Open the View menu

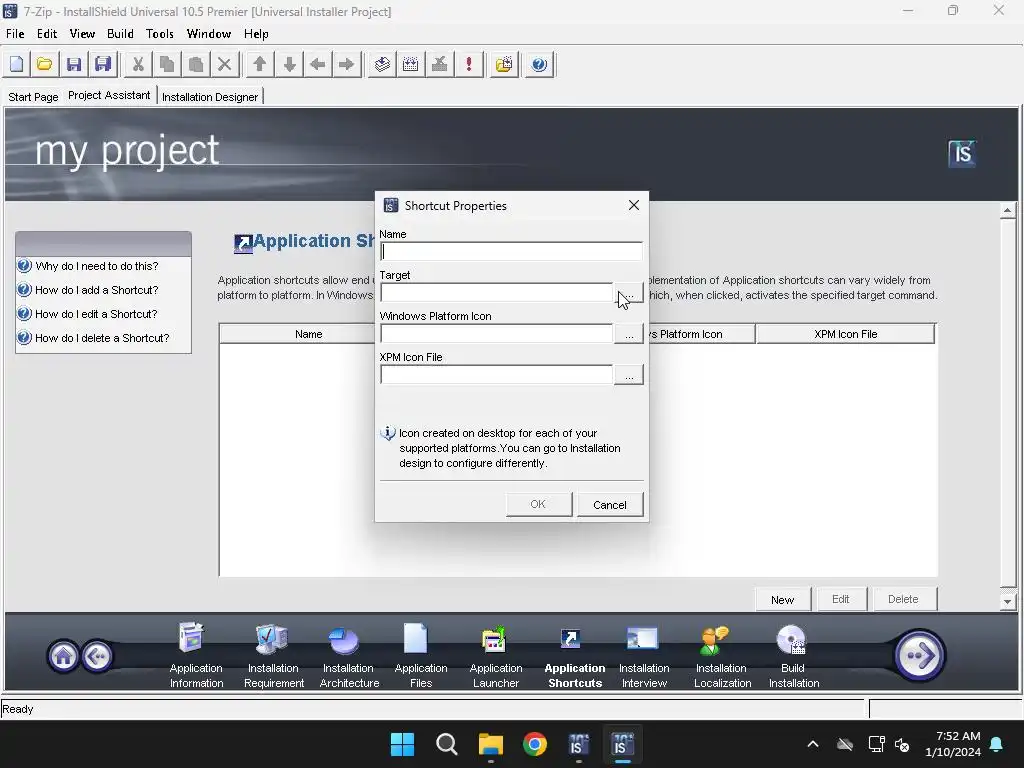(x=82, y=34)
